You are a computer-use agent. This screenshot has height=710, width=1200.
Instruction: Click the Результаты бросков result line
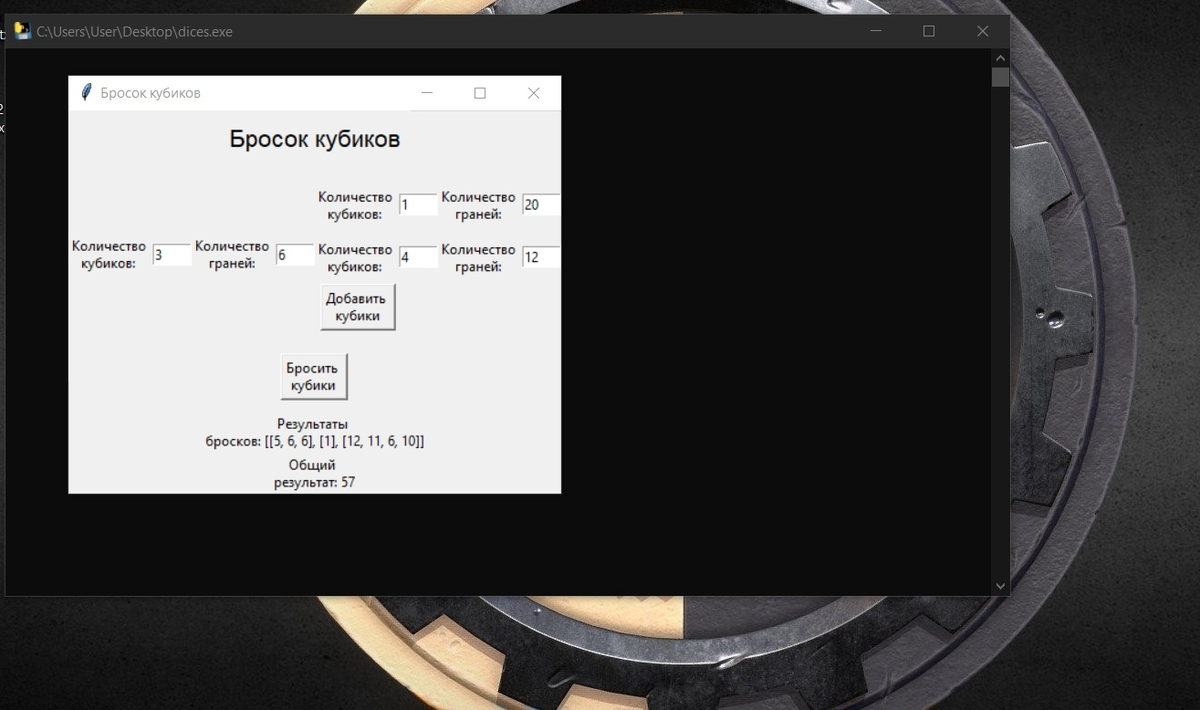click(x=315, y=432)
